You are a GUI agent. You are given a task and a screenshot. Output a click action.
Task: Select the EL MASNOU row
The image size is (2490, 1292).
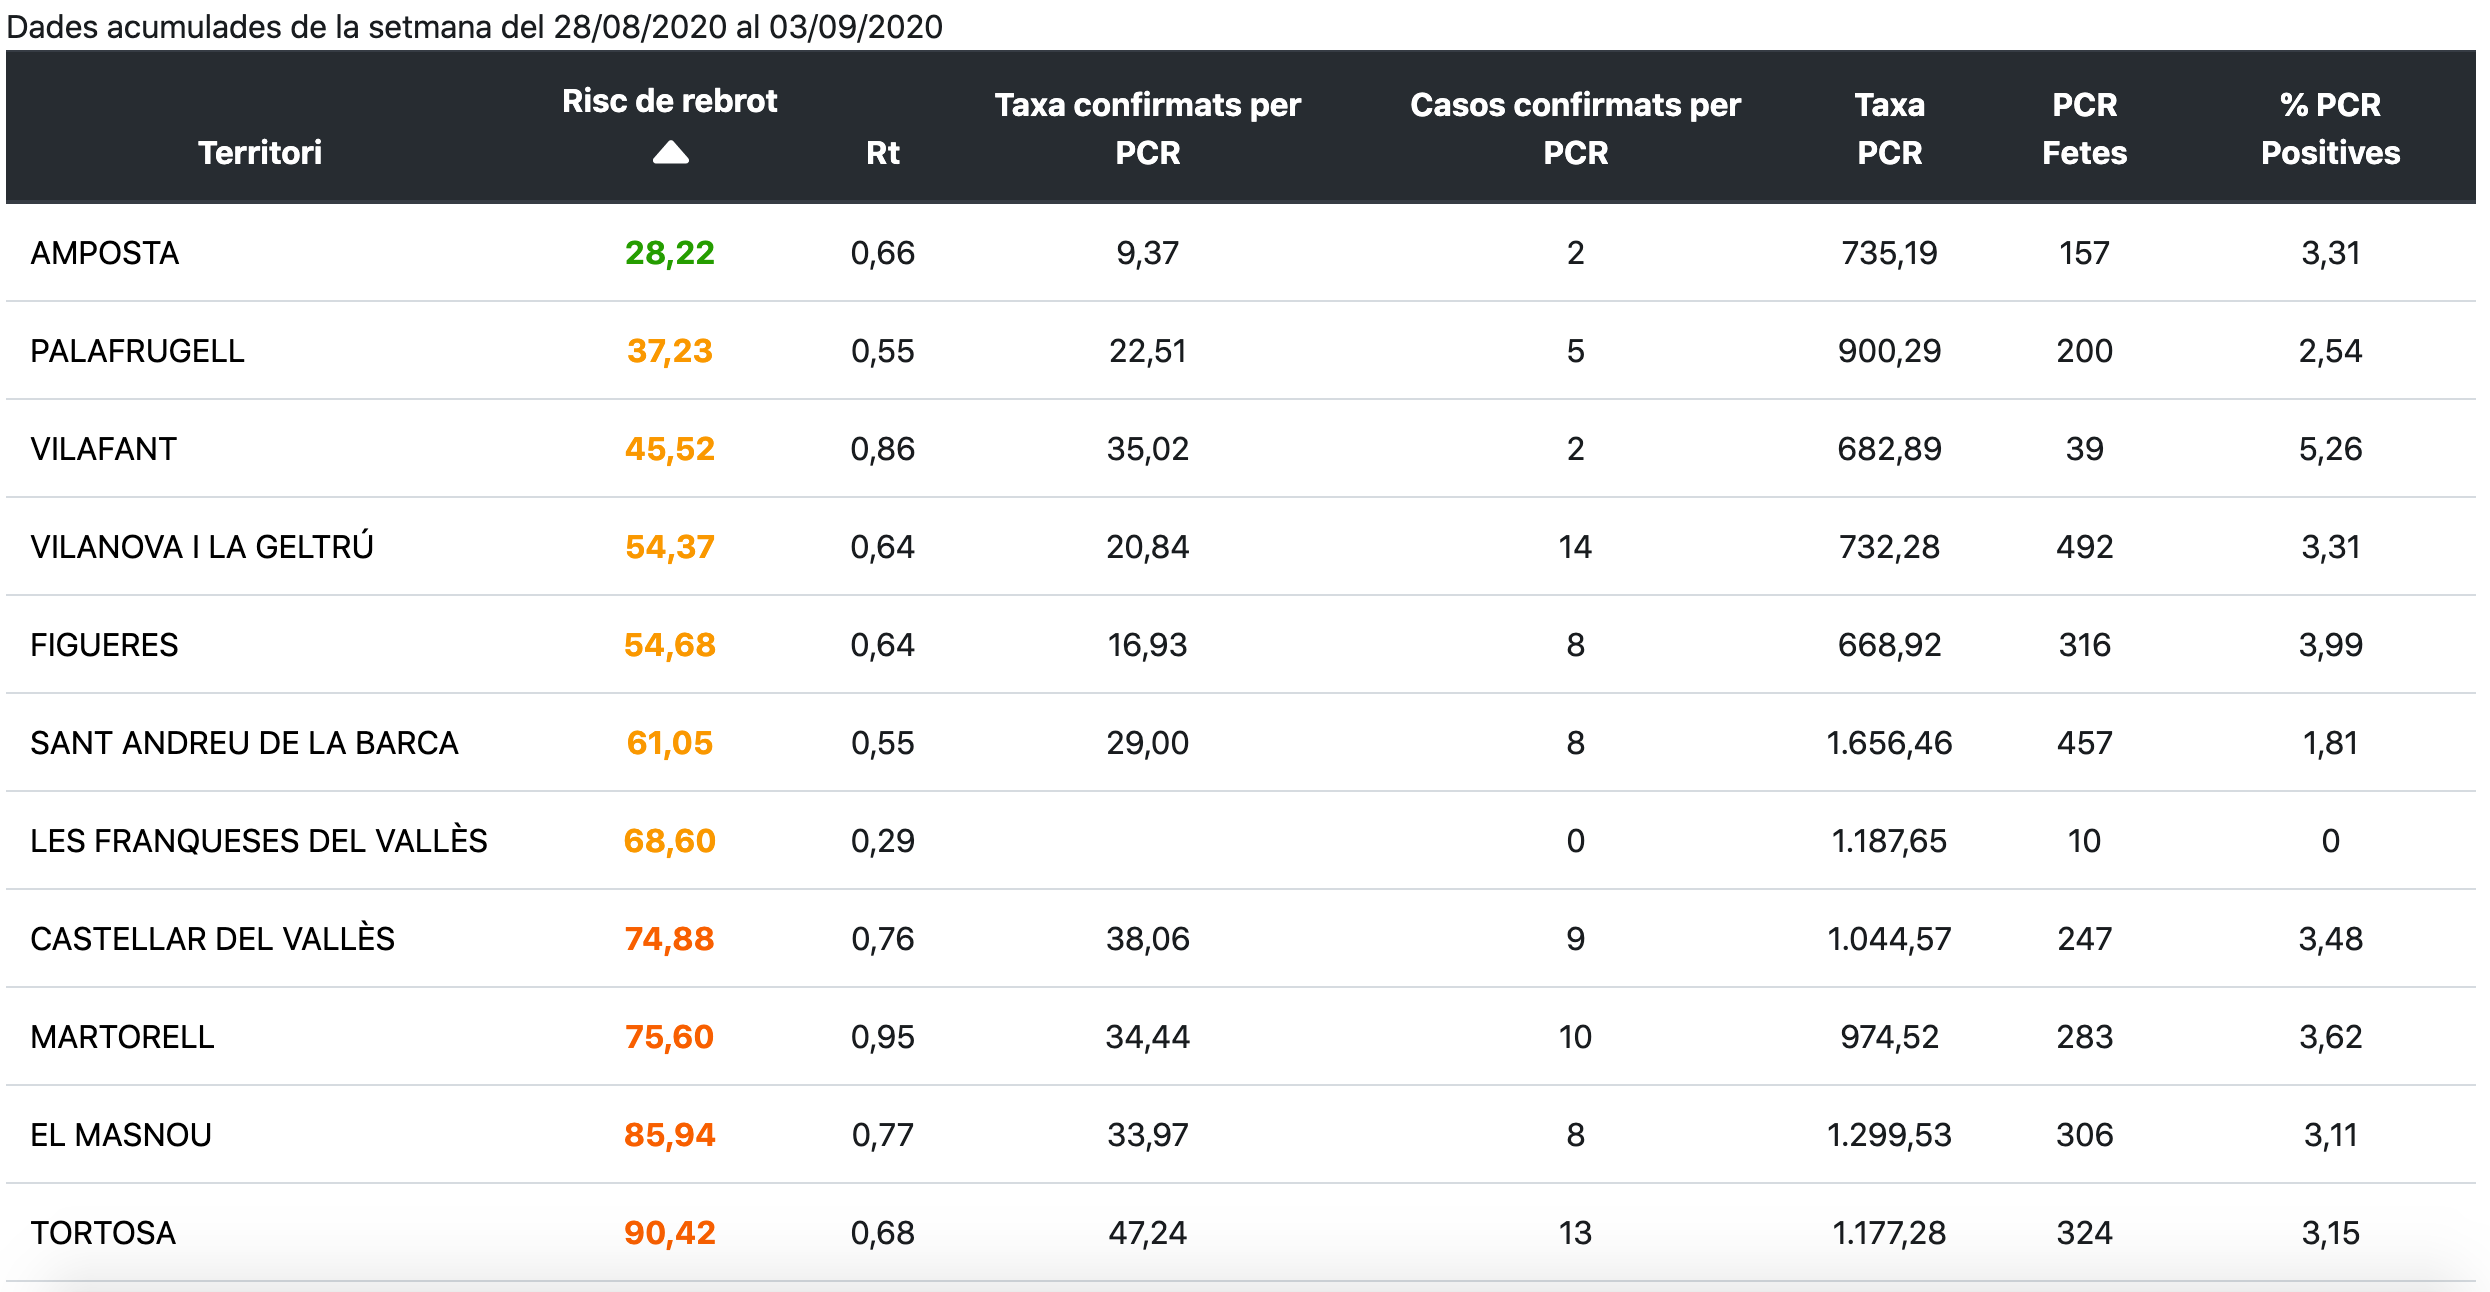point(121,1135)
